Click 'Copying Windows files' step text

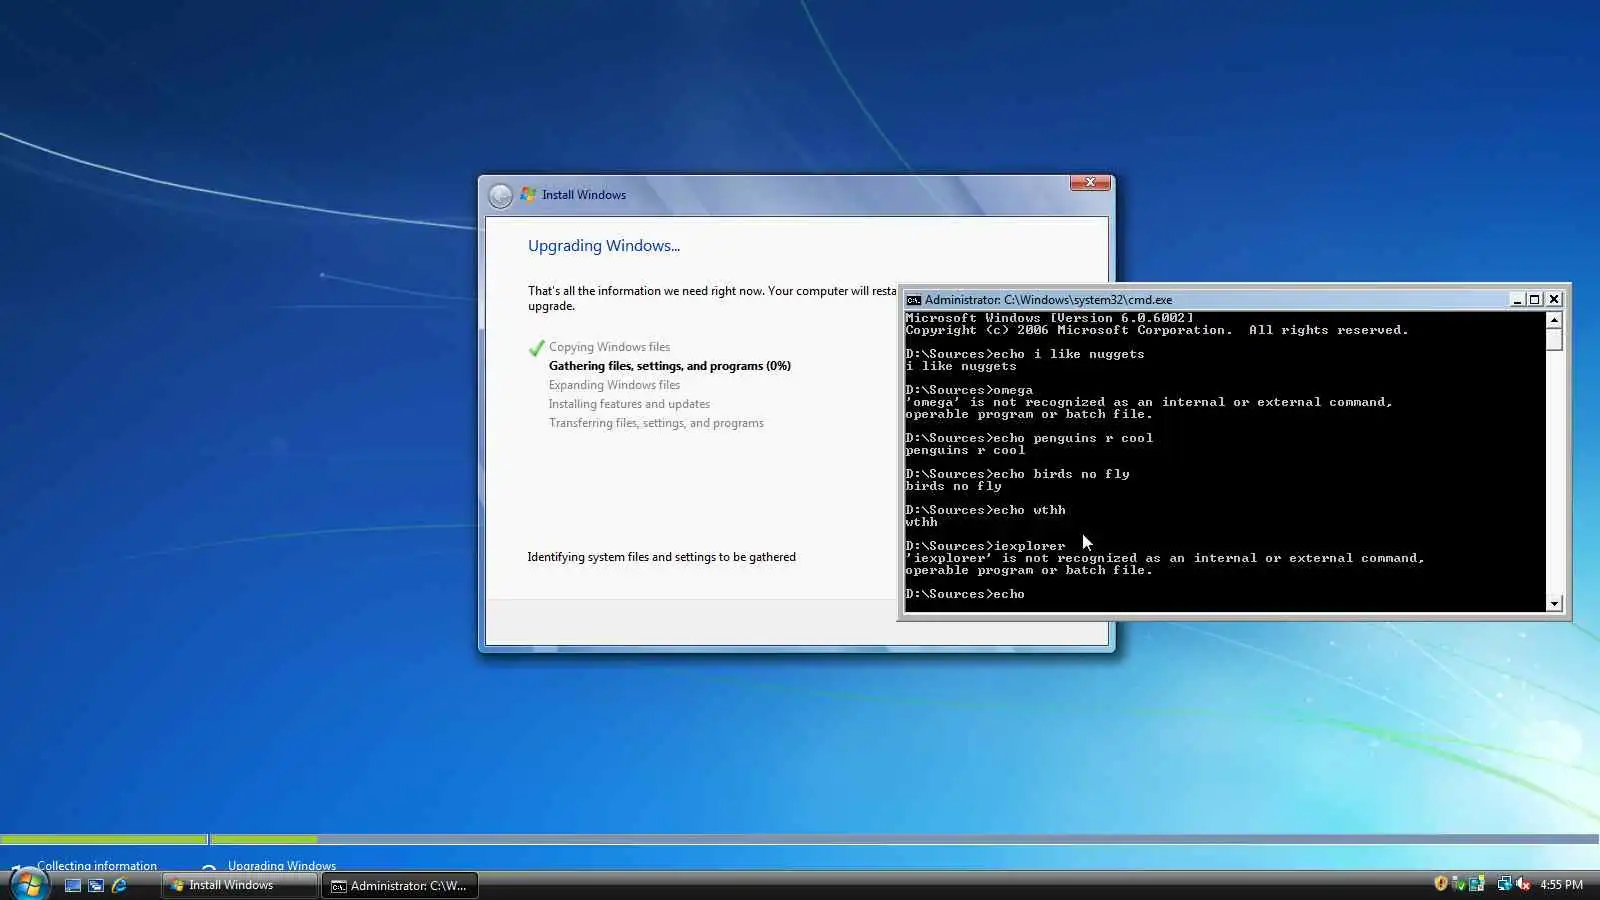click(609, 347)
